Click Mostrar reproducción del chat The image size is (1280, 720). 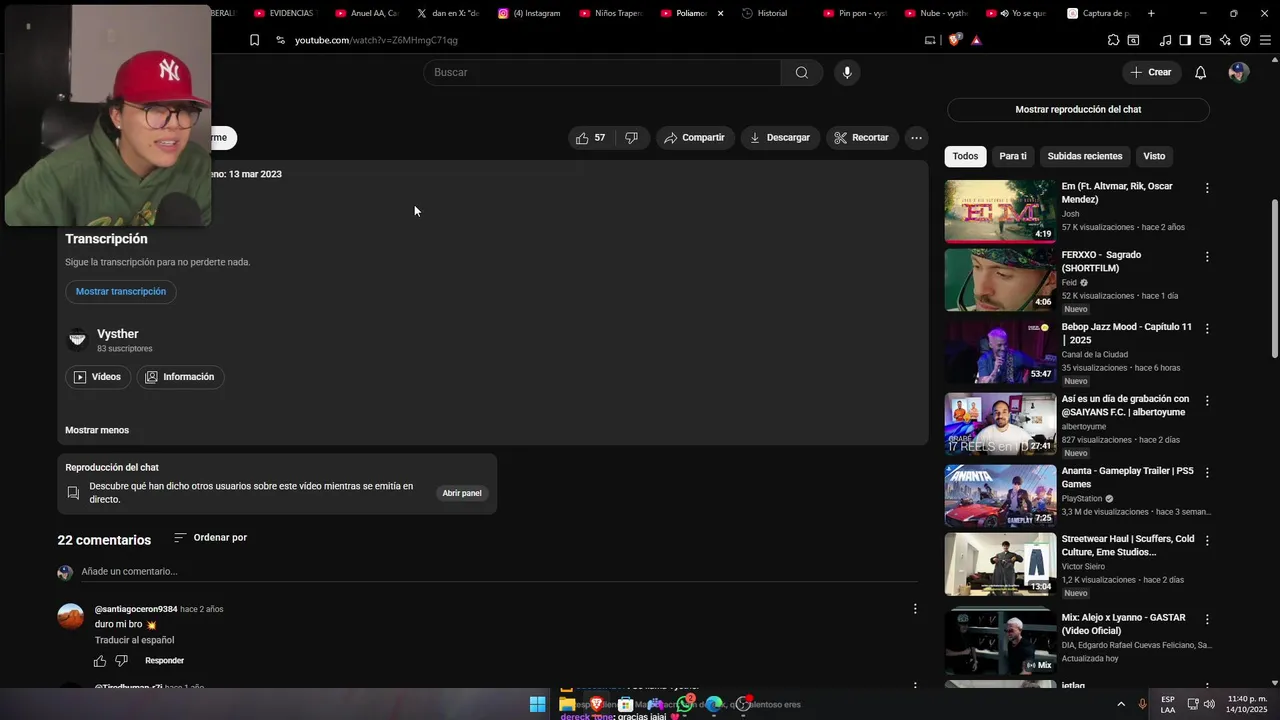pos(1078,109)
